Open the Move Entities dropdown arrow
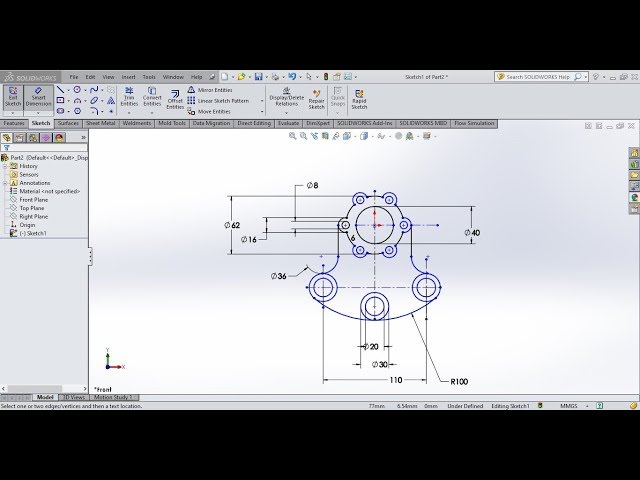This screenshot has height=480, width=640. click(262, 111)
